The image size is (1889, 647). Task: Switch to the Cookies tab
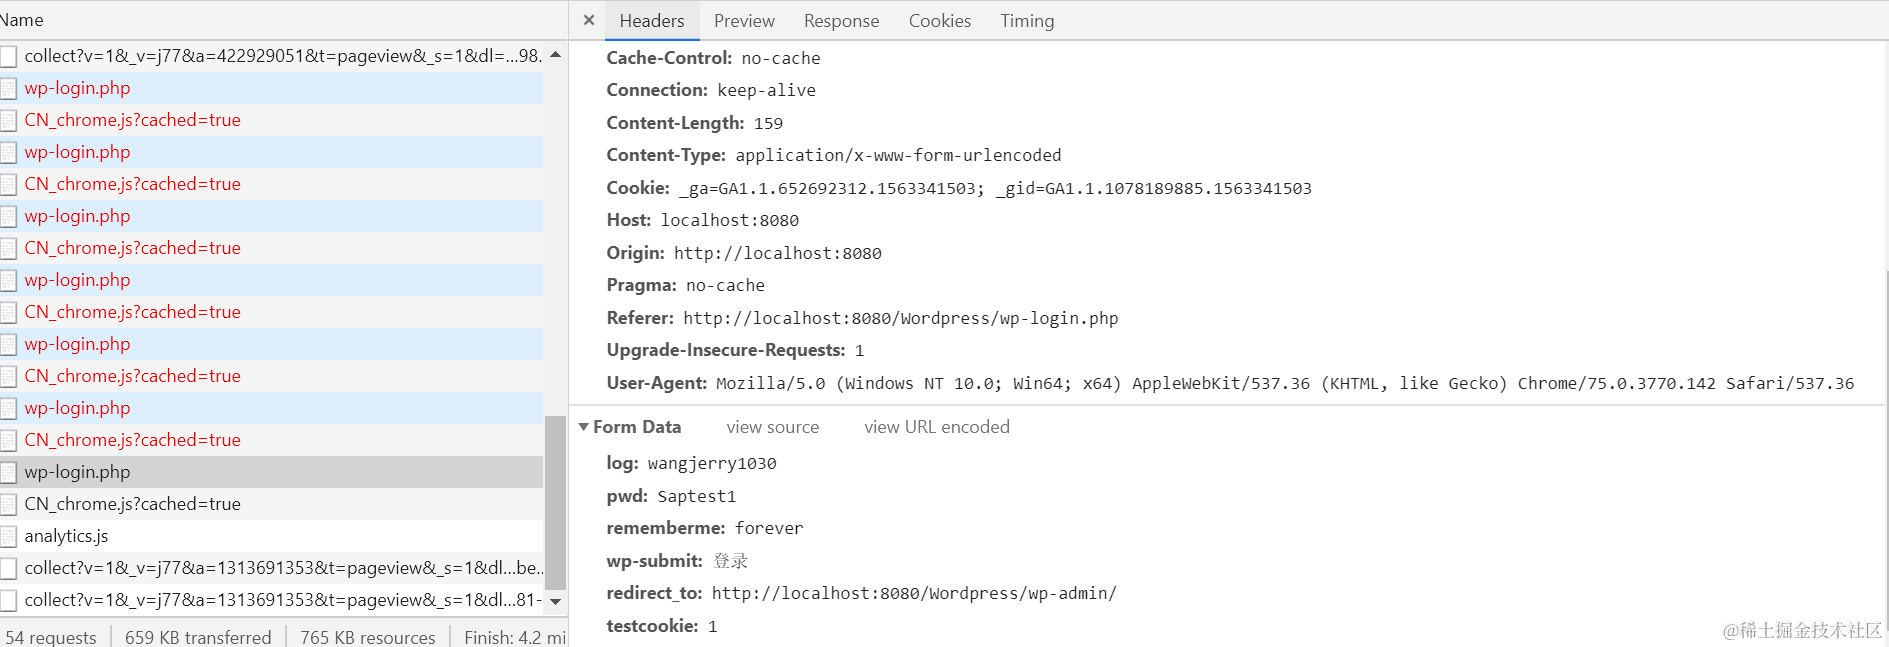coord(939,21)
